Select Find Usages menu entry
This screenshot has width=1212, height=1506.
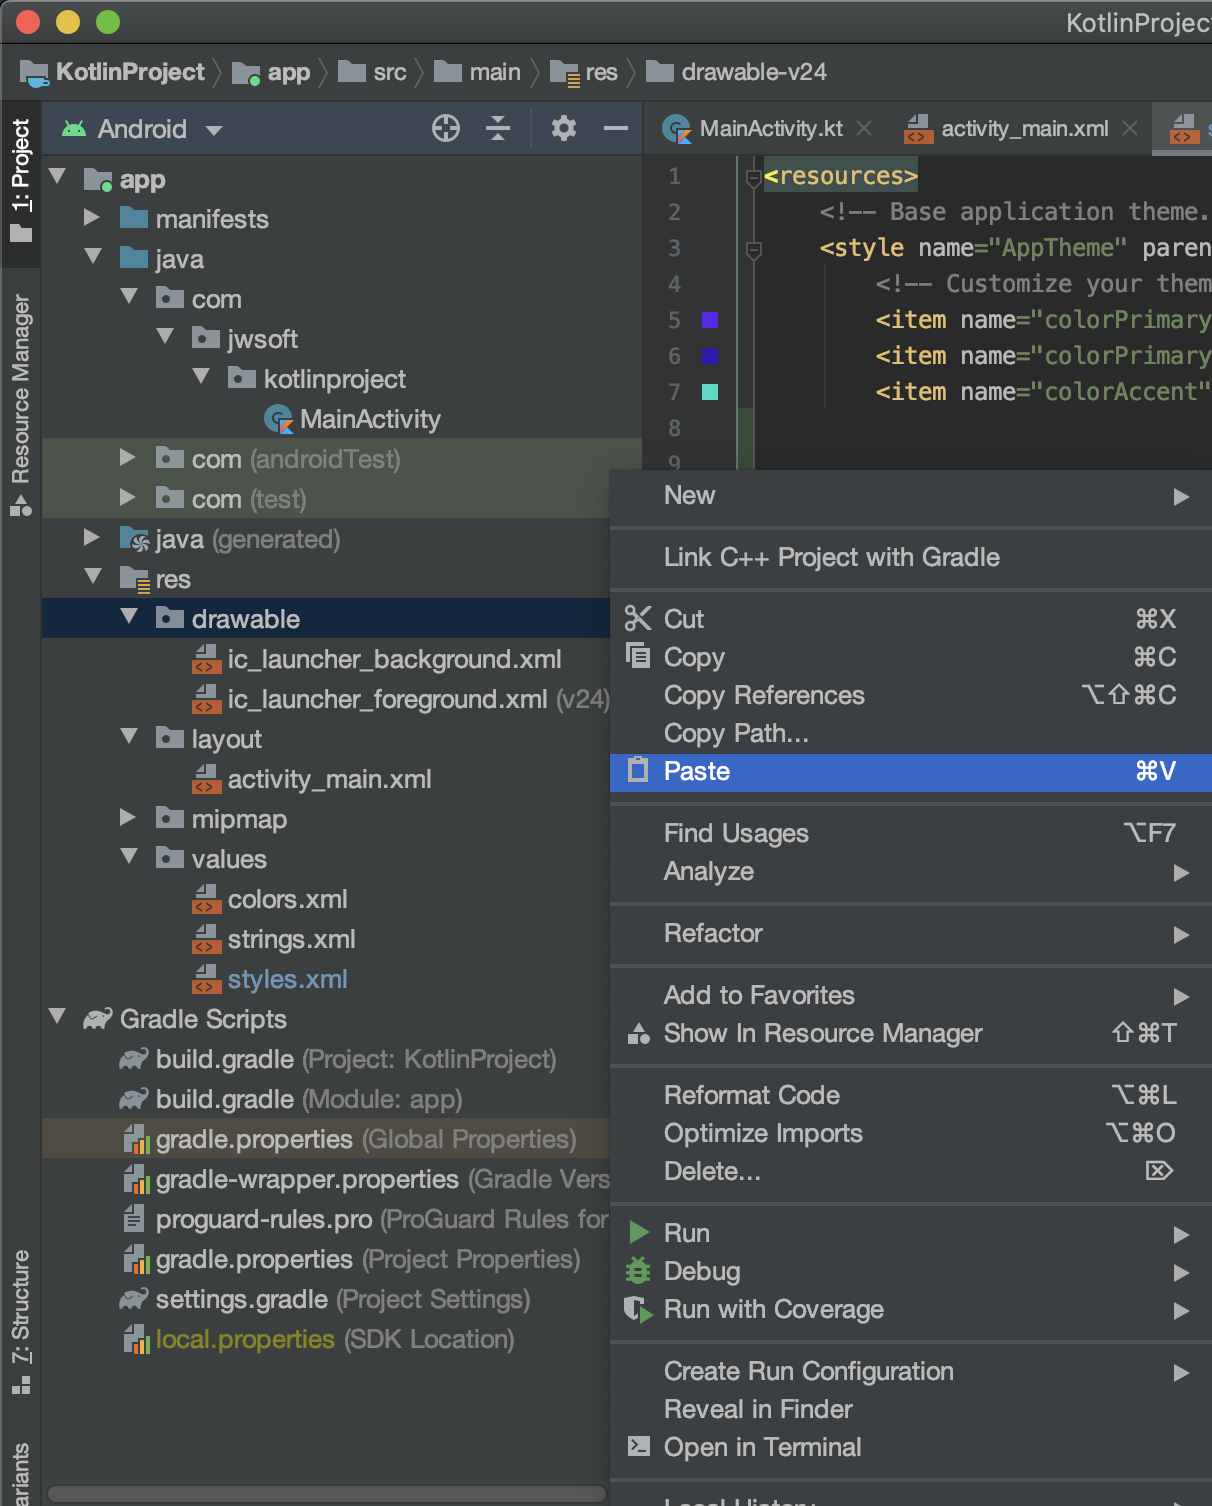point(910,833)
